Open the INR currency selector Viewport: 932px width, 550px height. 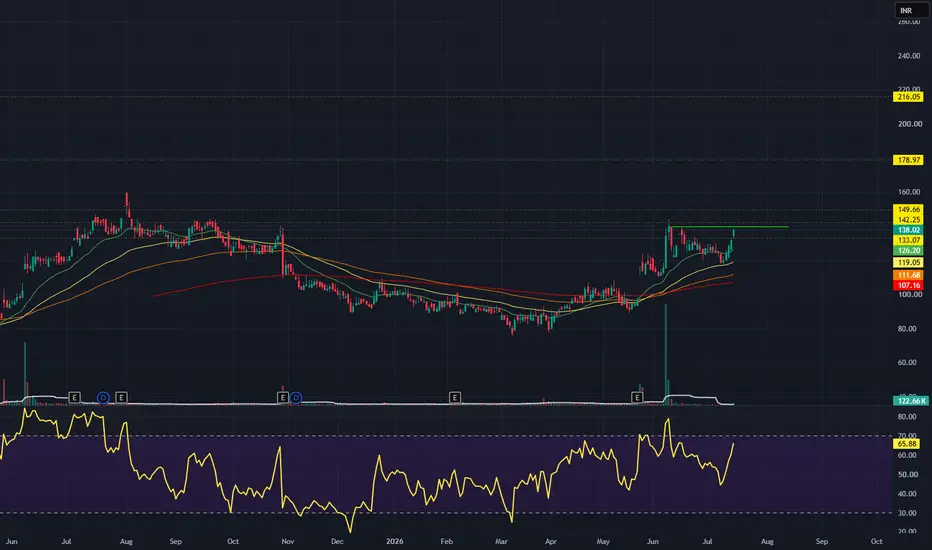(912, 10)
